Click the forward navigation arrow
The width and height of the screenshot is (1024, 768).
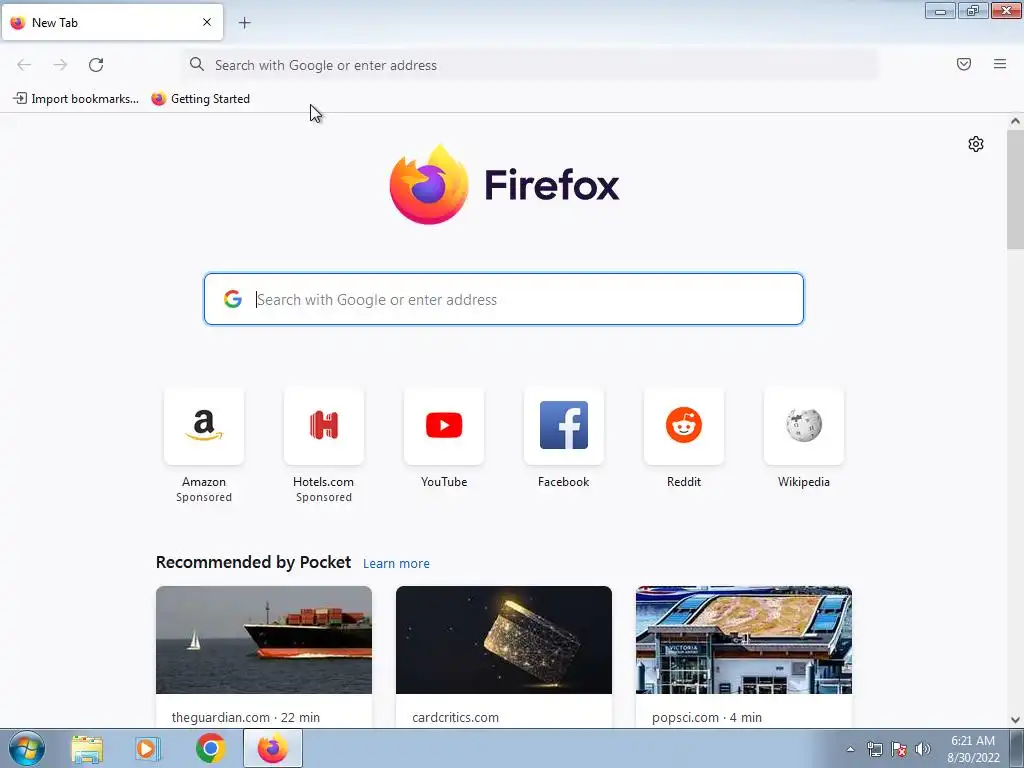60,65
